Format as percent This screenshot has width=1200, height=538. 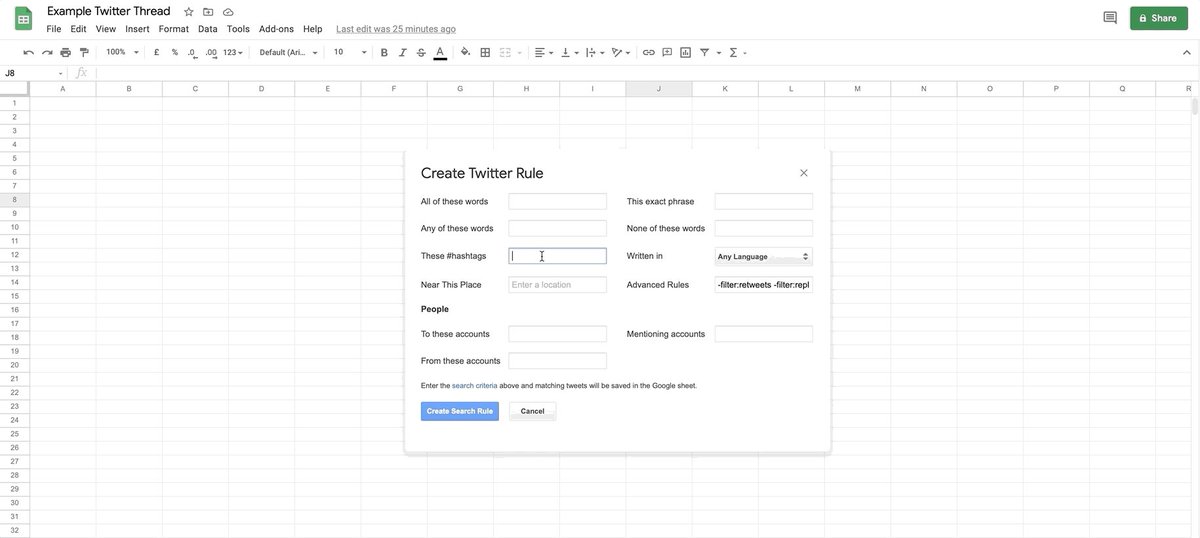coord(174,52)
